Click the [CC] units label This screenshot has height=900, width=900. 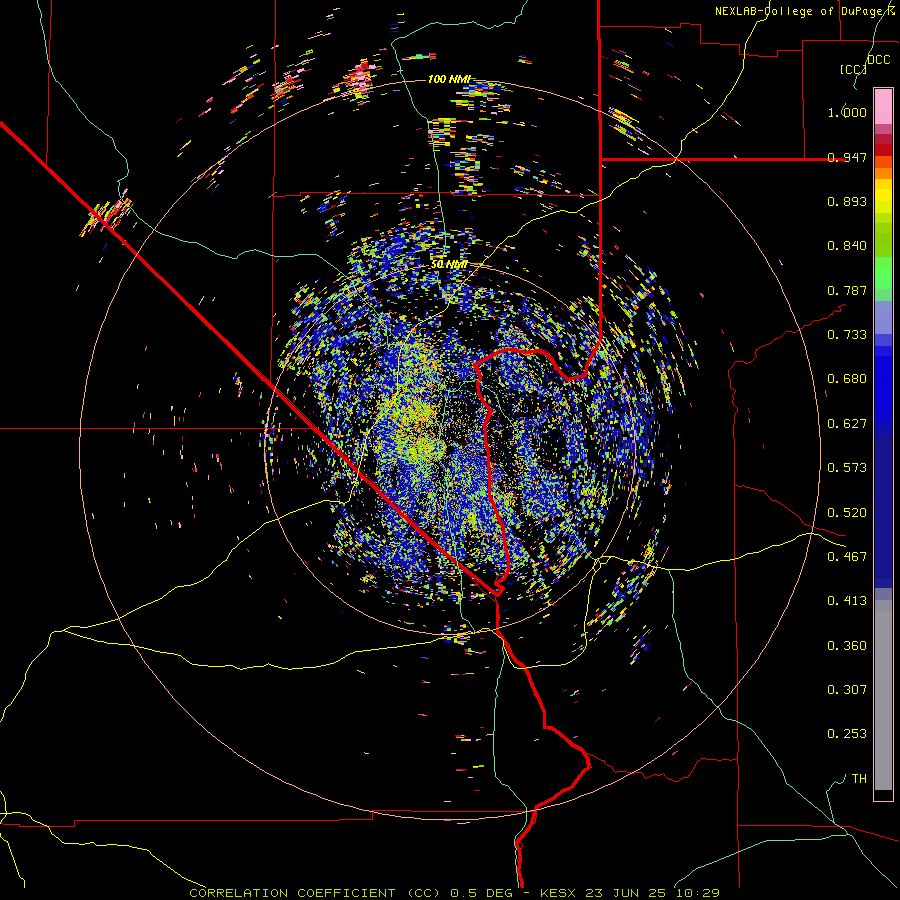point(854,69)
